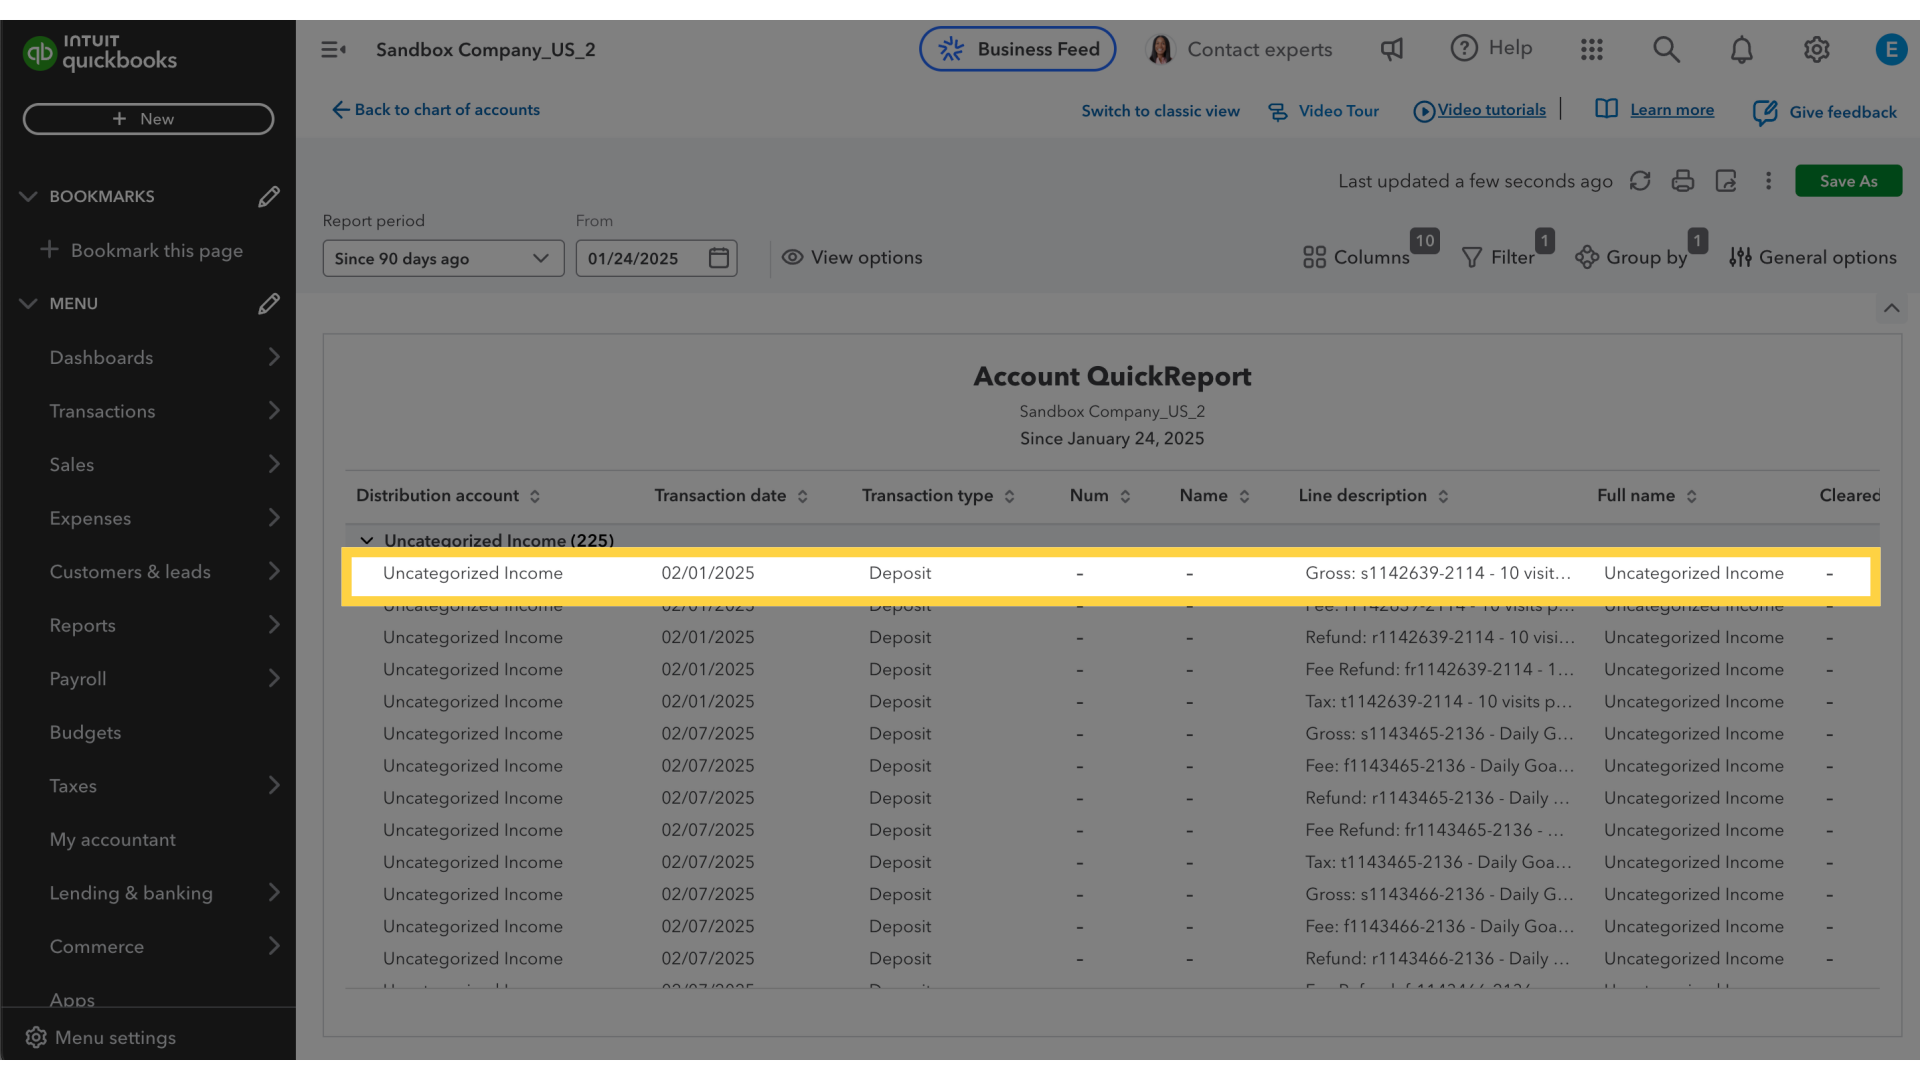Viewport: 1920px width, 1080px height.
Task: Open Business Feed
Action: [1017, 49]
